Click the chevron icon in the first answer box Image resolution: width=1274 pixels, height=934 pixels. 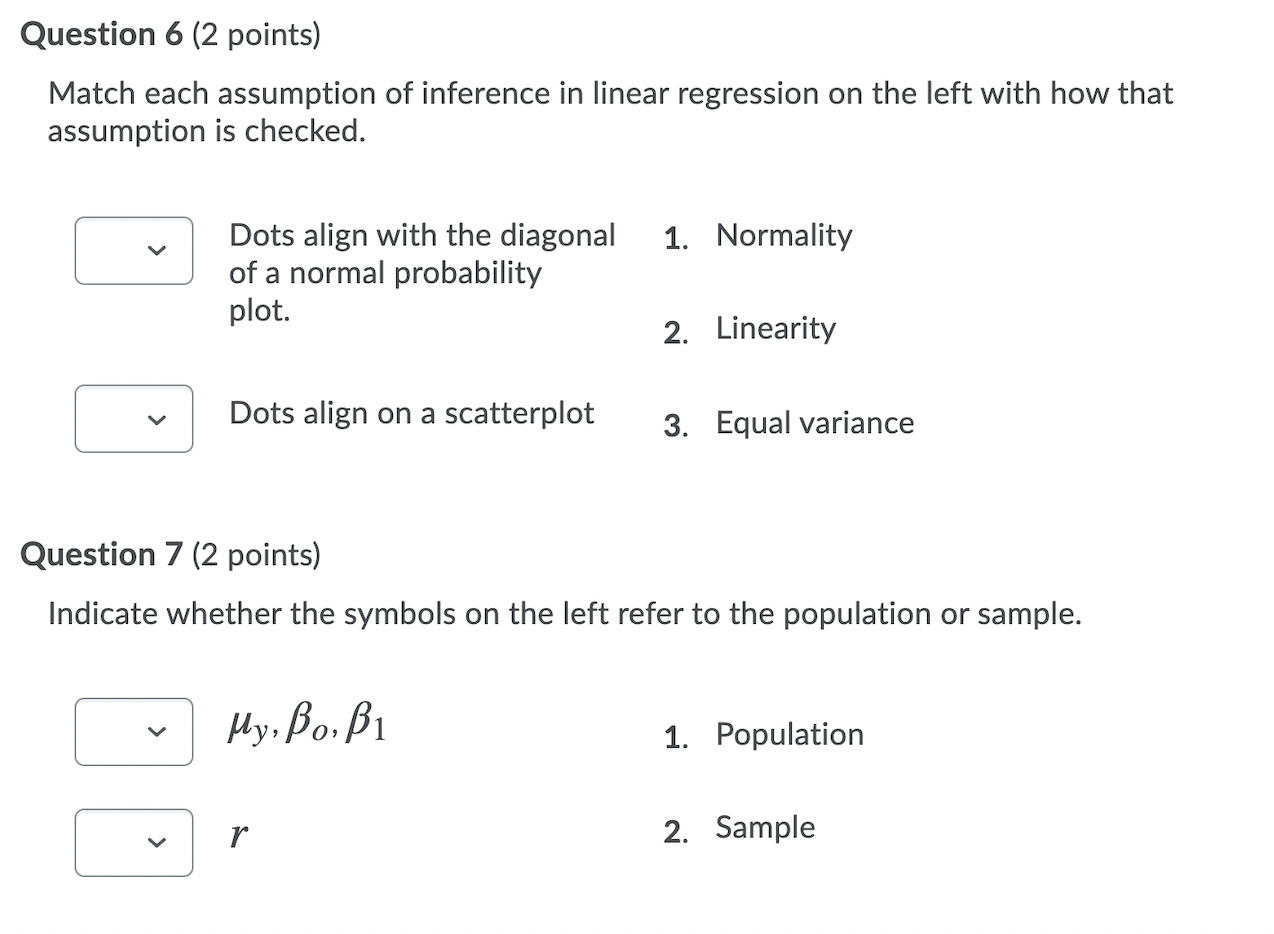pyautogui.click(x=156, y=252)
